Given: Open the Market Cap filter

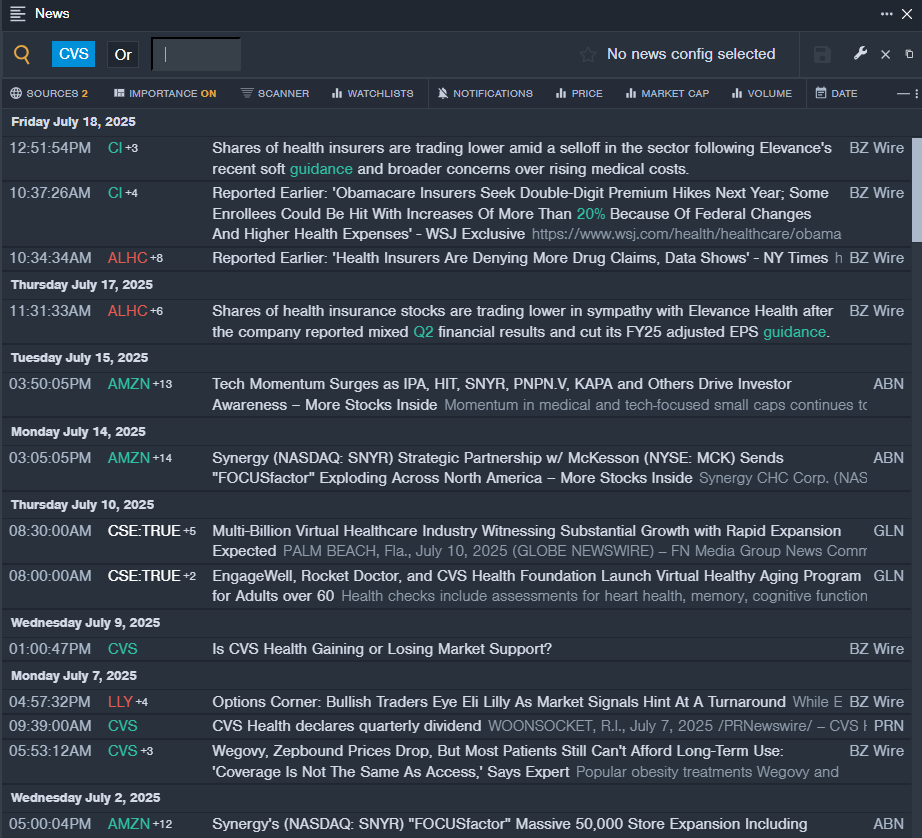Looking at the screenshot, I should (667, 94).
